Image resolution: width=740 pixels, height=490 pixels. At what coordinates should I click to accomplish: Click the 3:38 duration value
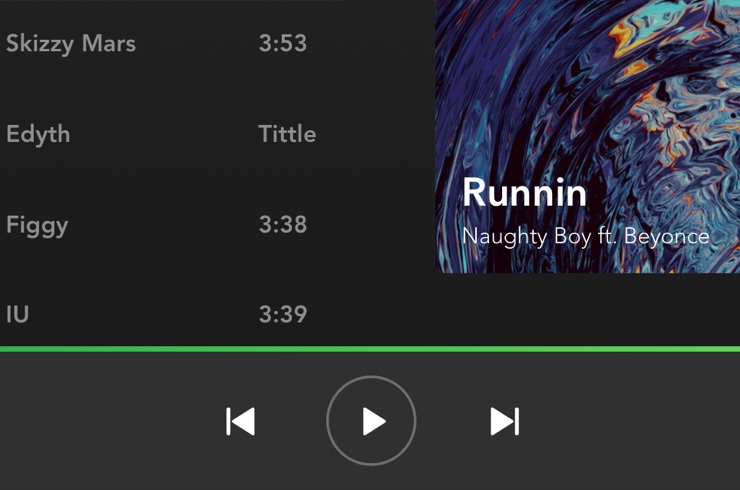pos(283,224)
